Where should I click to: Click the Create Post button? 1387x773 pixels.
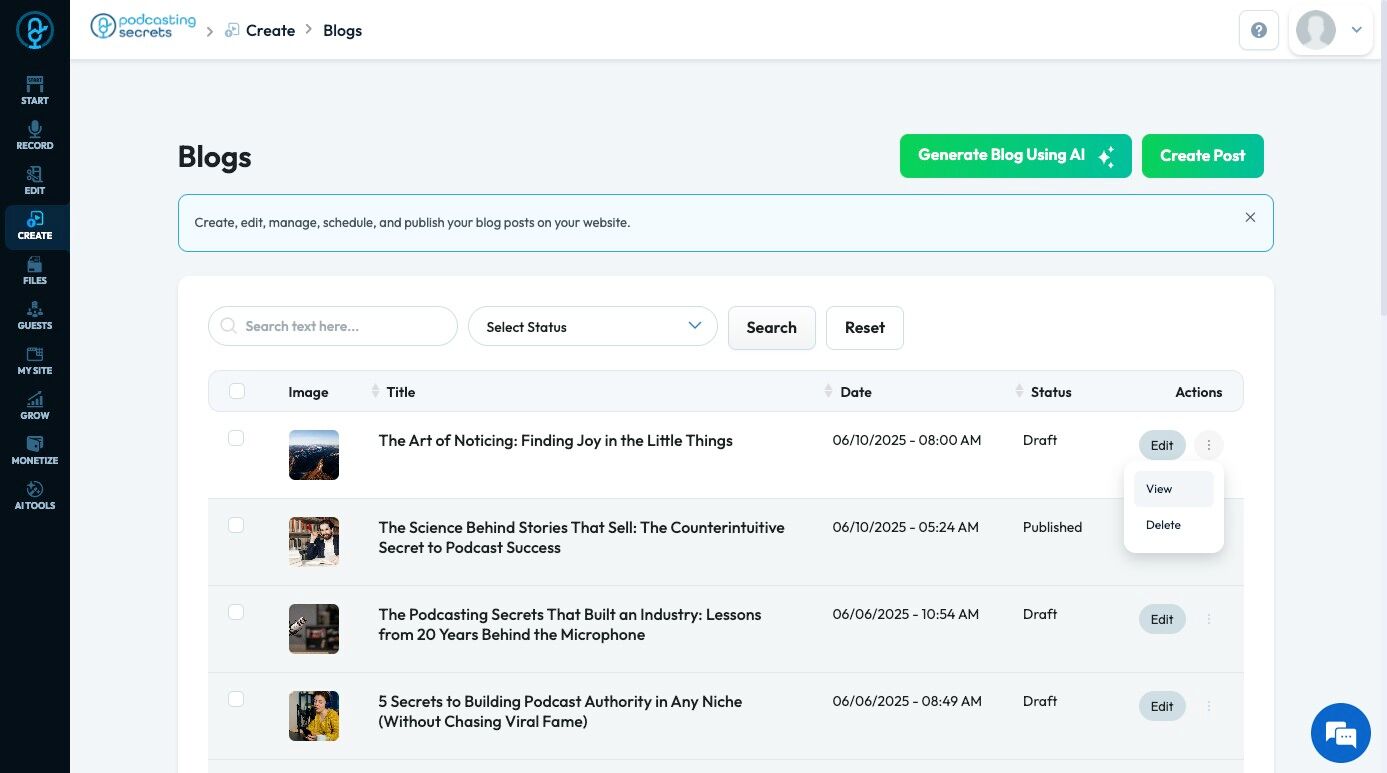pyautogui.click(x=1202, y=156)
